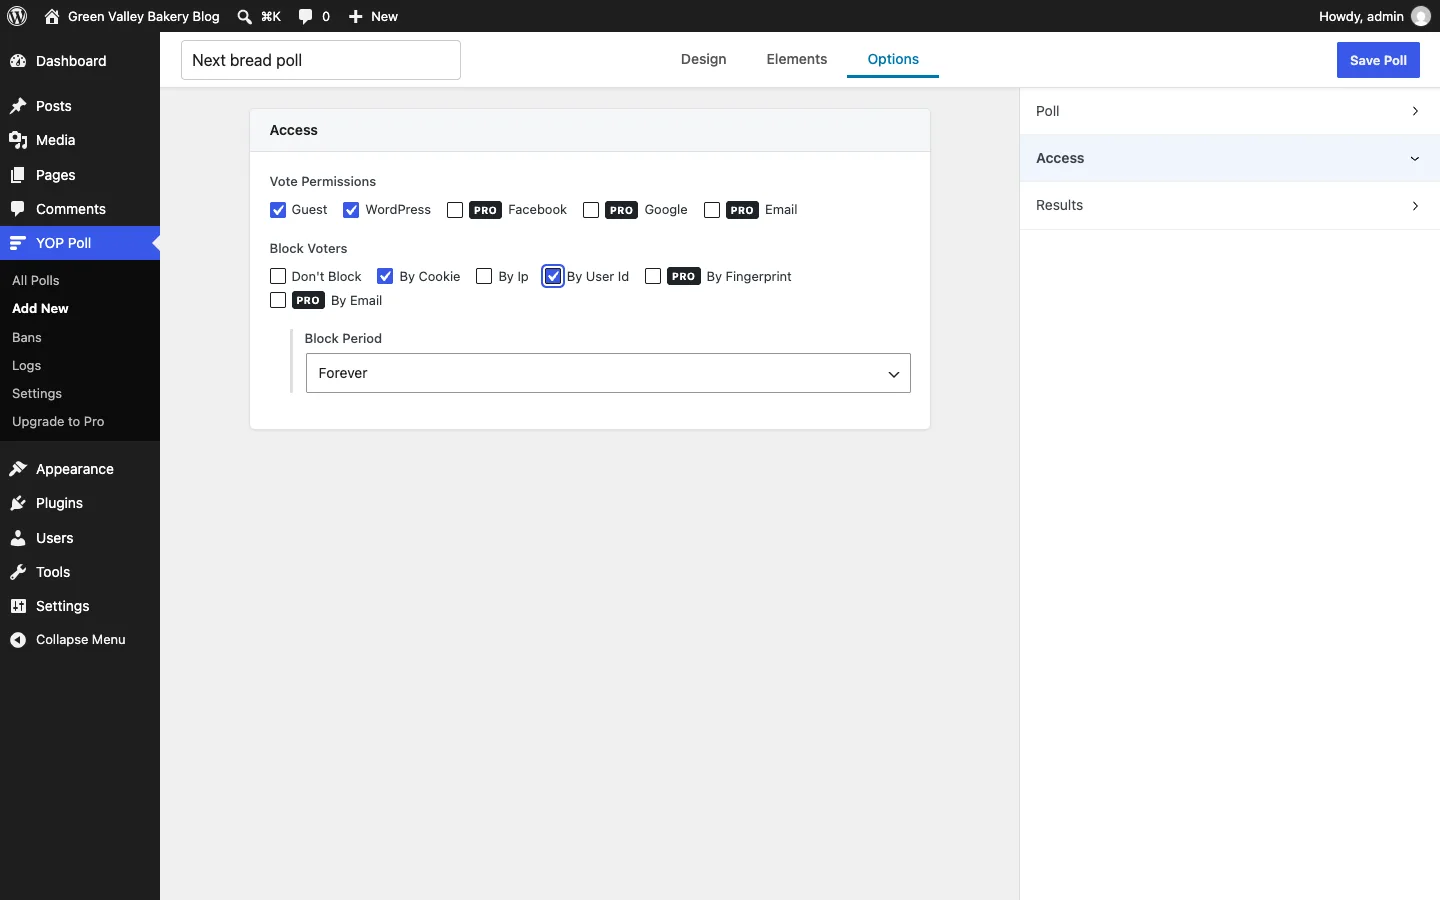Click the Access panel heading

(294, 130)
